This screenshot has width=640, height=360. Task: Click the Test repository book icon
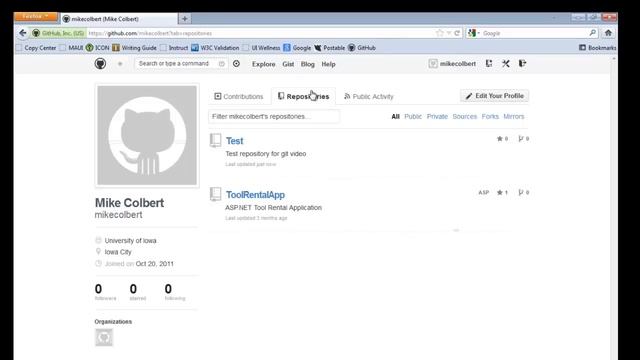click(215, 140)
